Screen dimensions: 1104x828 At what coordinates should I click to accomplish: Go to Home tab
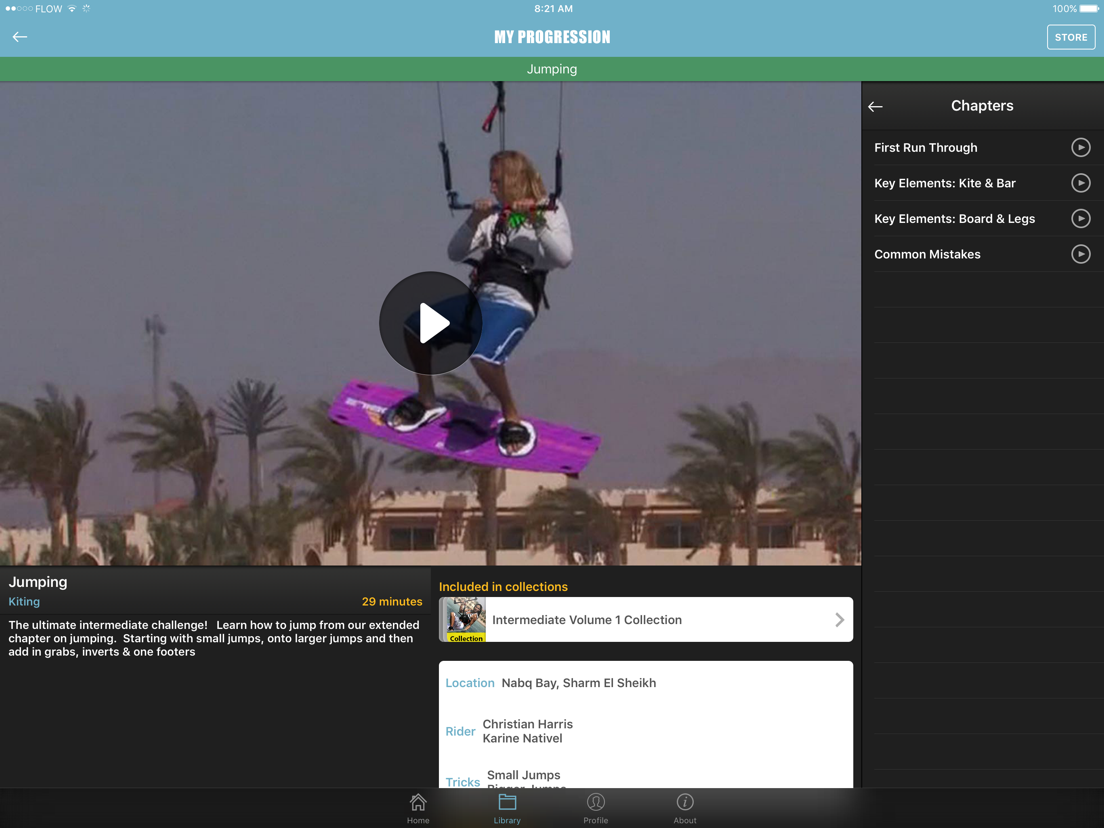tap(418, 809)
